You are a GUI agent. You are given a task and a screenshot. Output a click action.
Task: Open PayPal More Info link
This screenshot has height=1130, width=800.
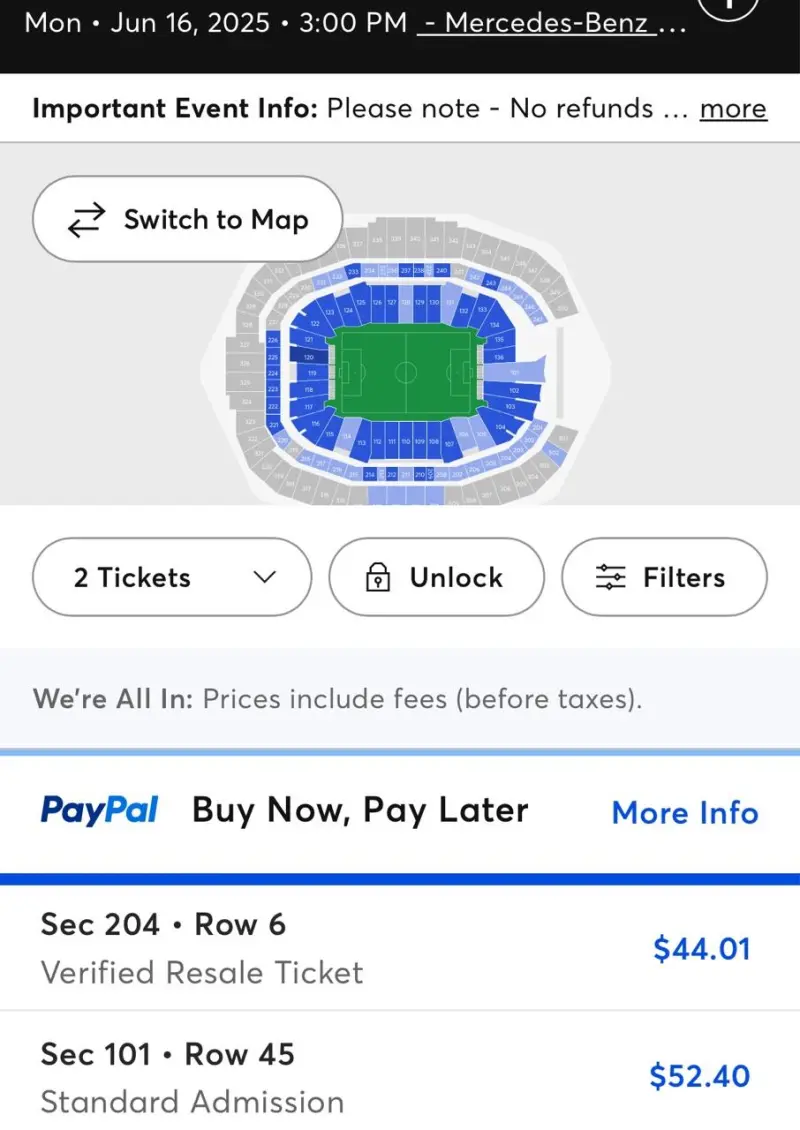[685, 813]
